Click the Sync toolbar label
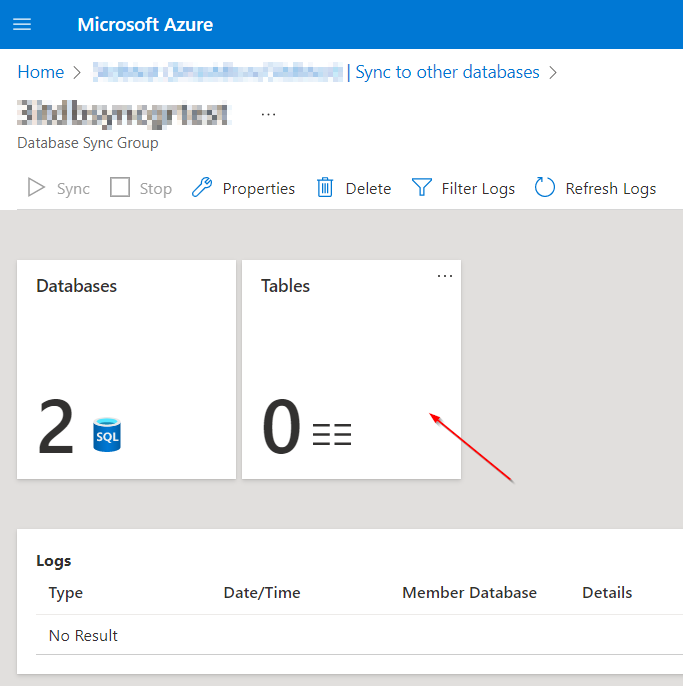The image size is (683, 686). click(73, 189)
